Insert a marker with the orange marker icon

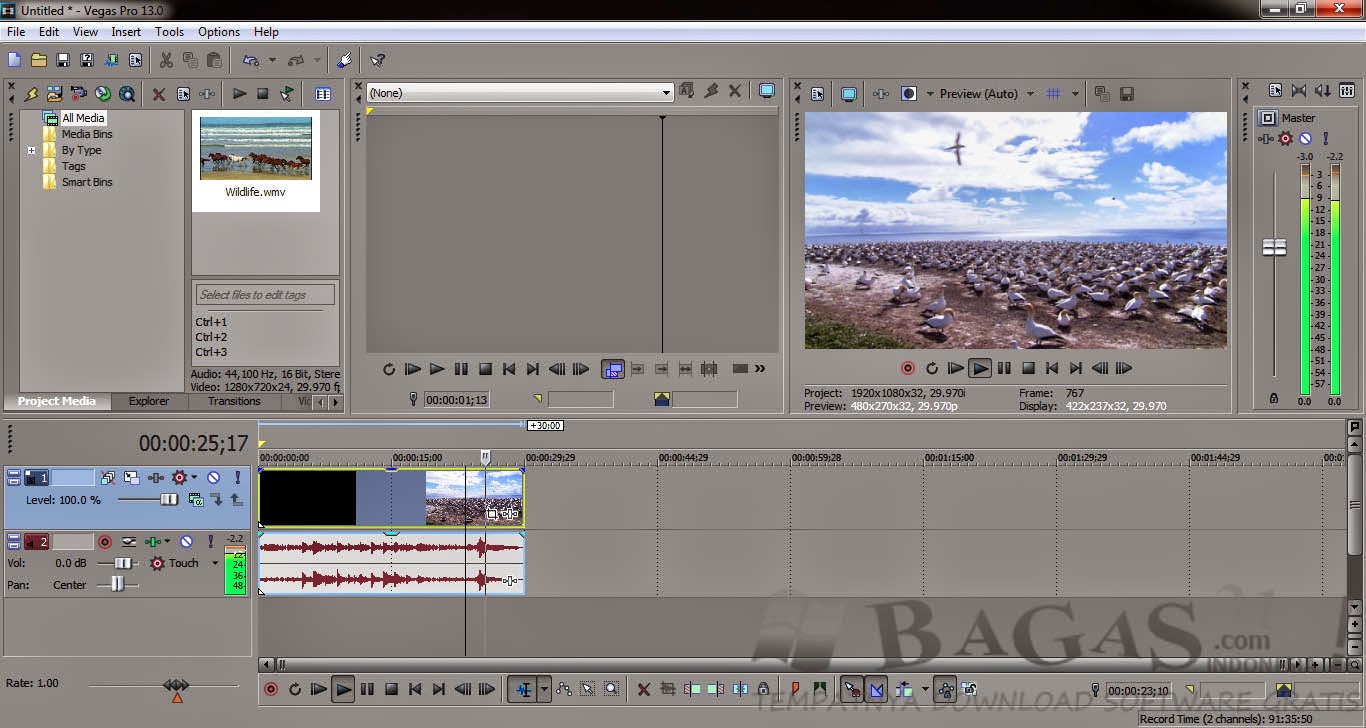click(x=796, y=689)
